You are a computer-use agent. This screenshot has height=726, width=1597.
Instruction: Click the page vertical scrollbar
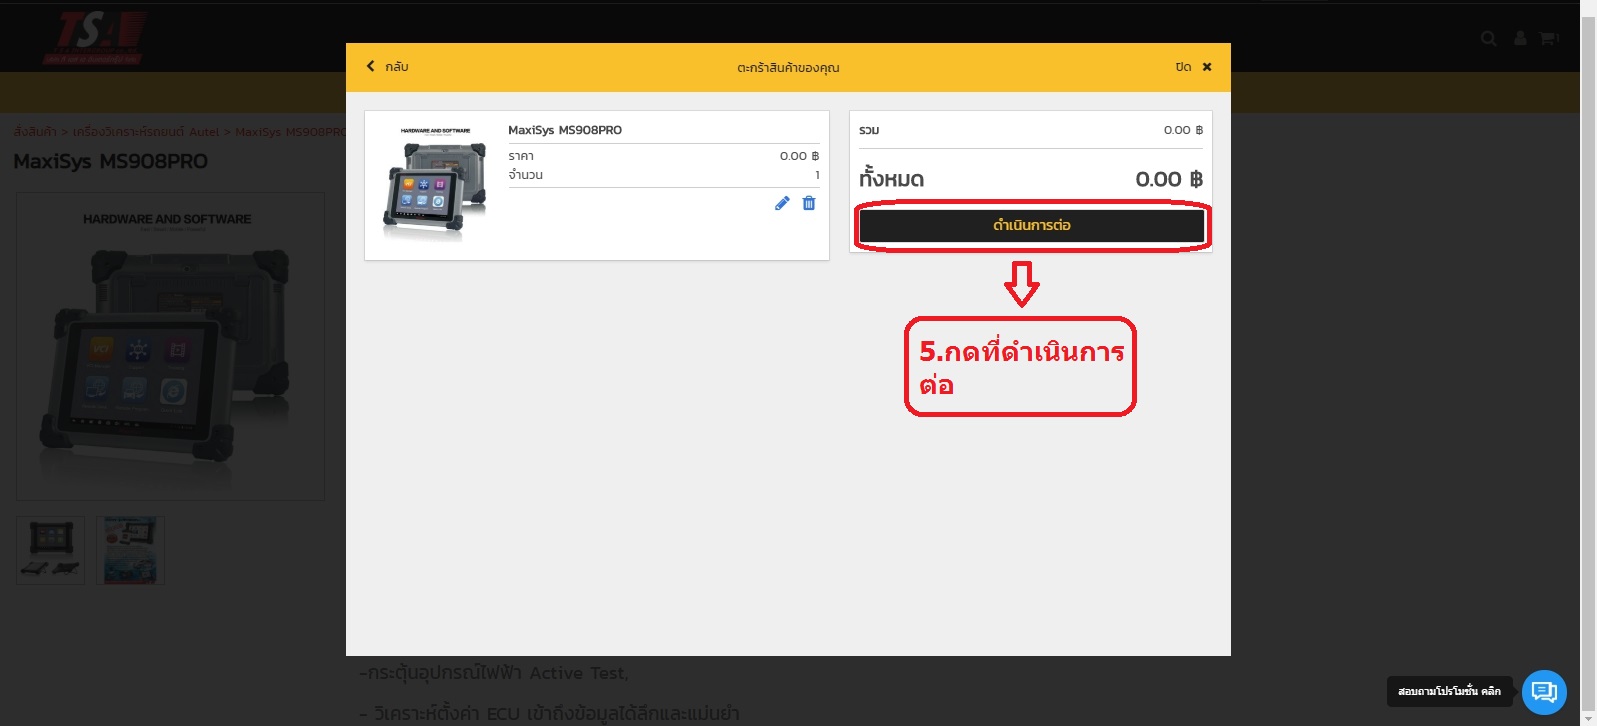(x=1588, y=363)
